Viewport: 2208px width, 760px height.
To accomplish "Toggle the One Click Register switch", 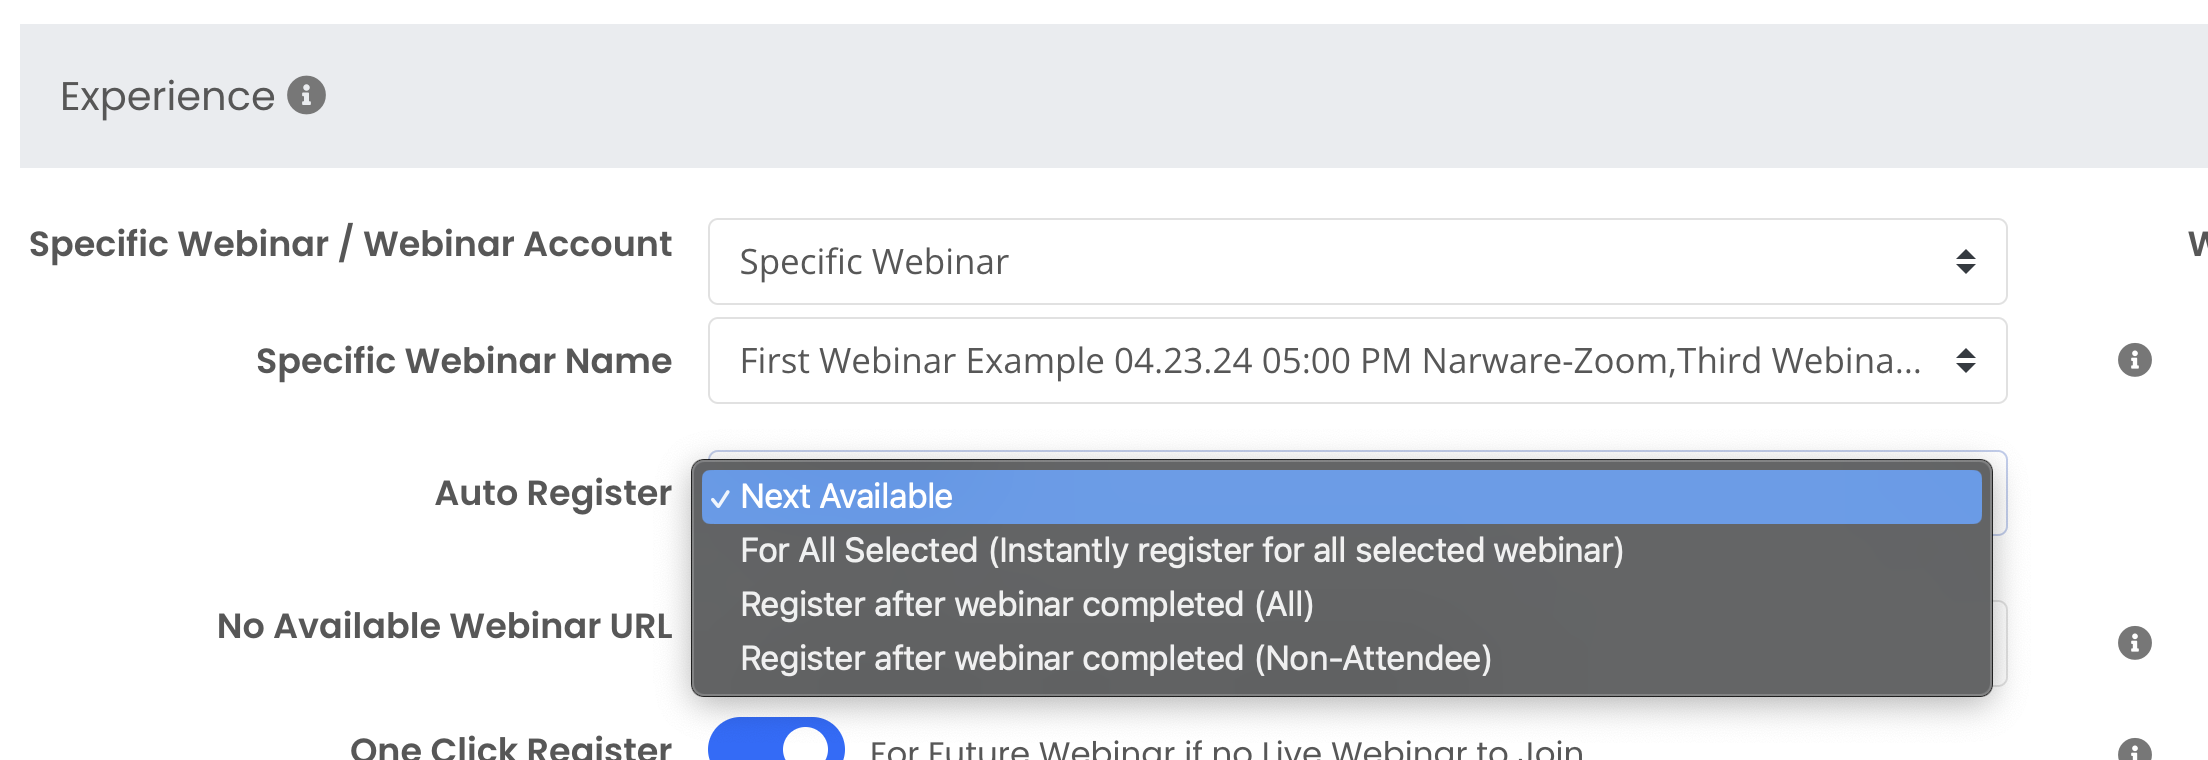I will [x=776, y=740].
